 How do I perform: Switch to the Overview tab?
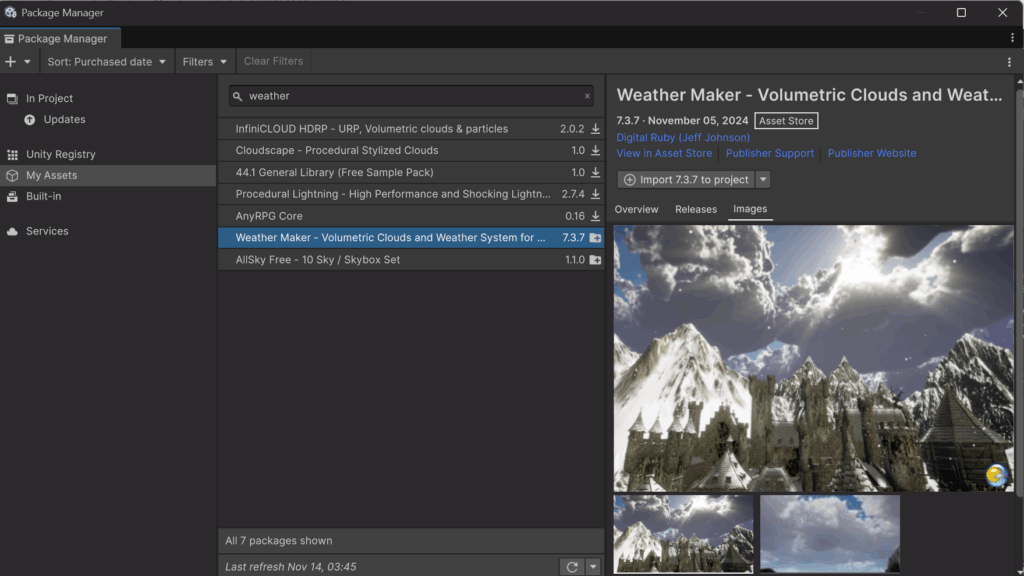(x=636, y=210)
